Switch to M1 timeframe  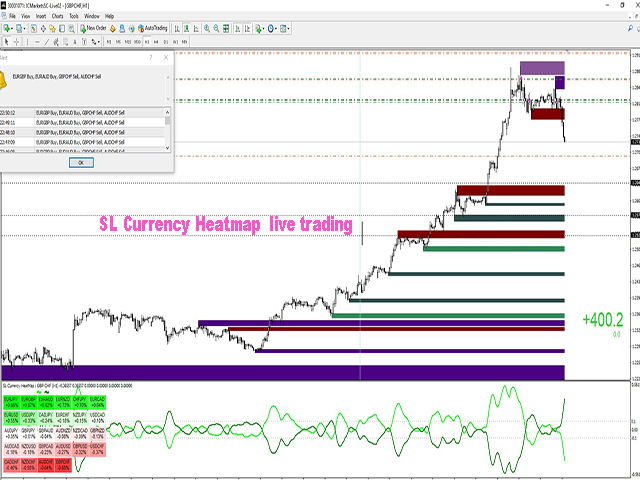(x=109, y=42)
